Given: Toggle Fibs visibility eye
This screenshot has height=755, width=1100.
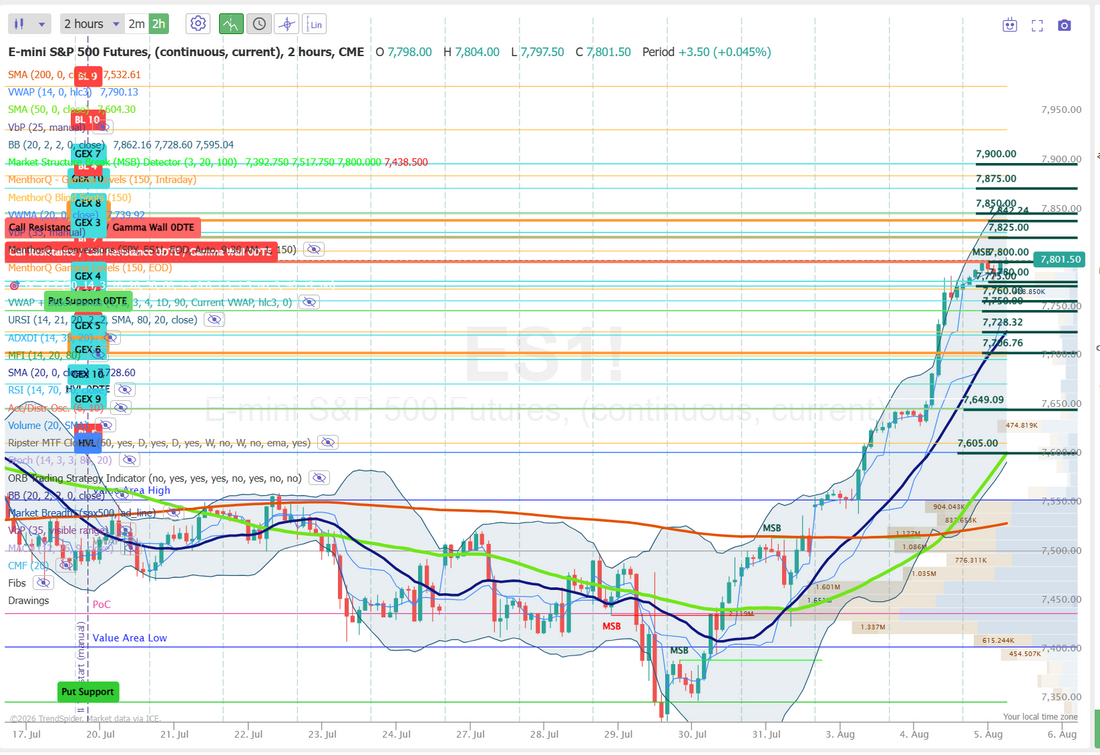Looking at the screenshot, I should 43,583.
